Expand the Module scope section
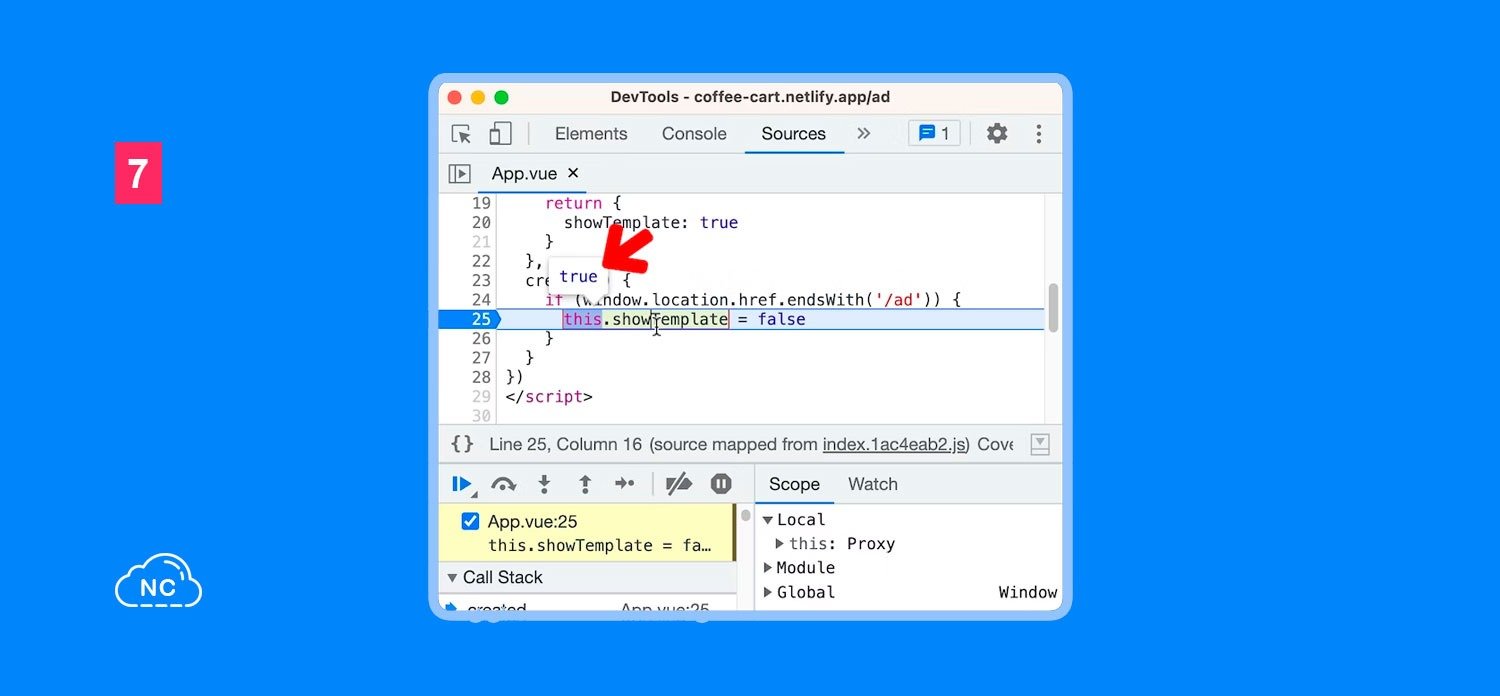 pyautogui.click(x=768, y=568)
